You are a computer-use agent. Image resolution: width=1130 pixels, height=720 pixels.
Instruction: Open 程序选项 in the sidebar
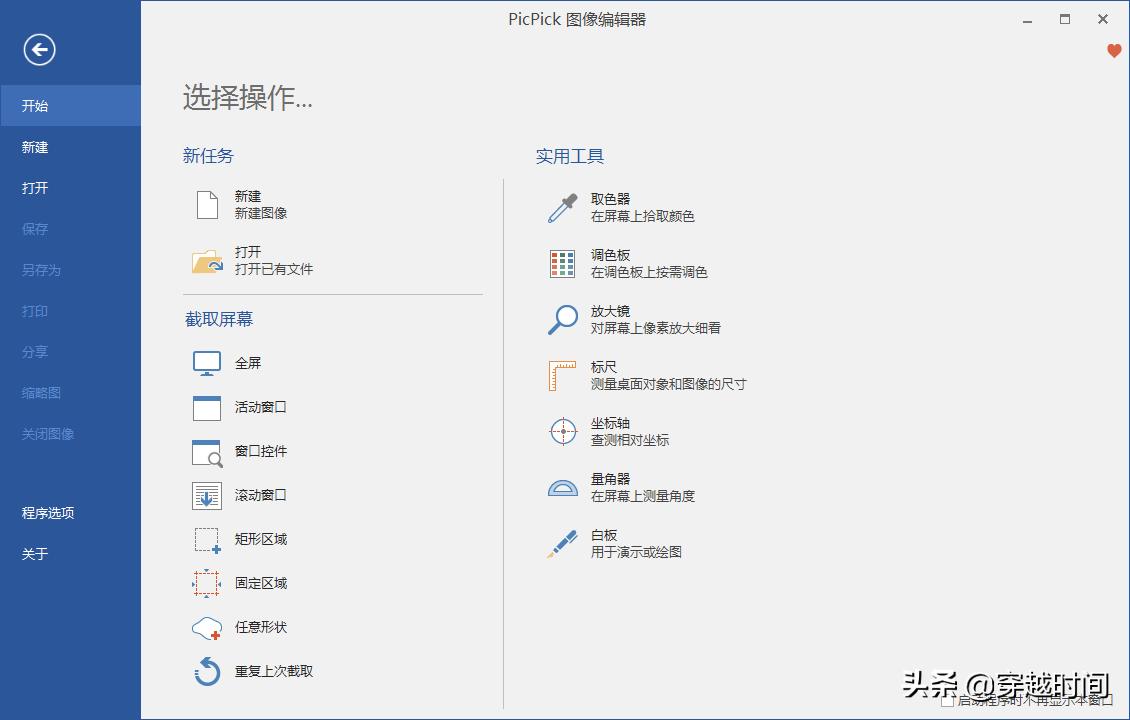(38, 512)
